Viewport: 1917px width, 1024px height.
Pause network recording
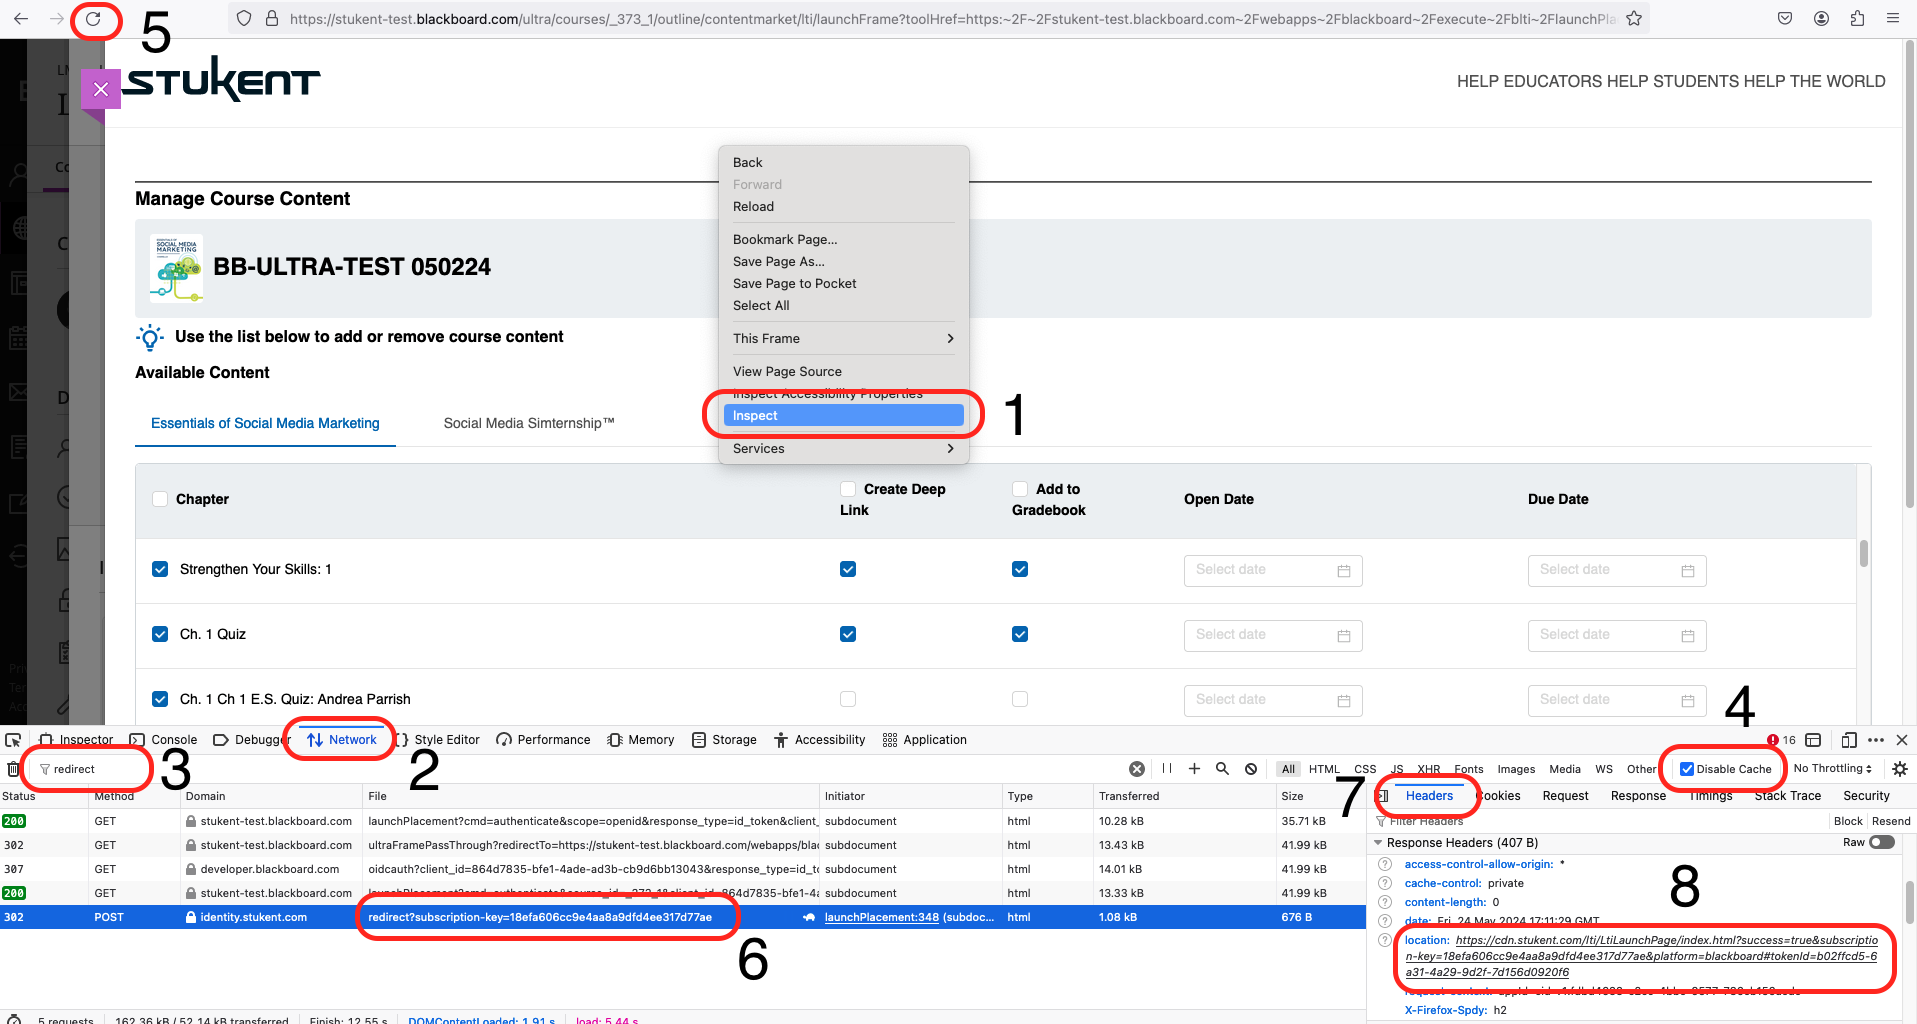(x=1166, y=769)
